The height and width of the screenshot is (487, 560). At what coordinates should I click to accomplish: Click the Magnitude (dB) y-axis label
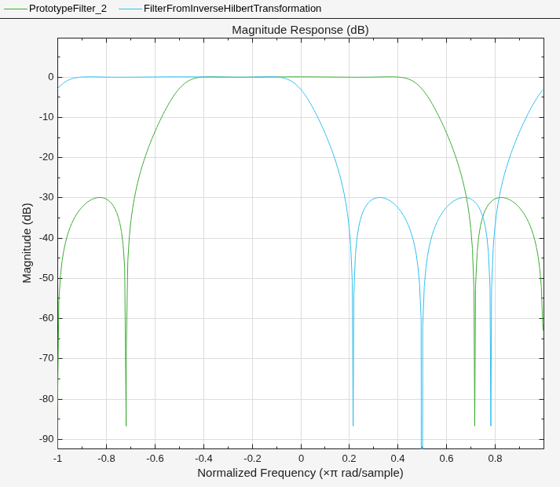click(x=27, y=243)
